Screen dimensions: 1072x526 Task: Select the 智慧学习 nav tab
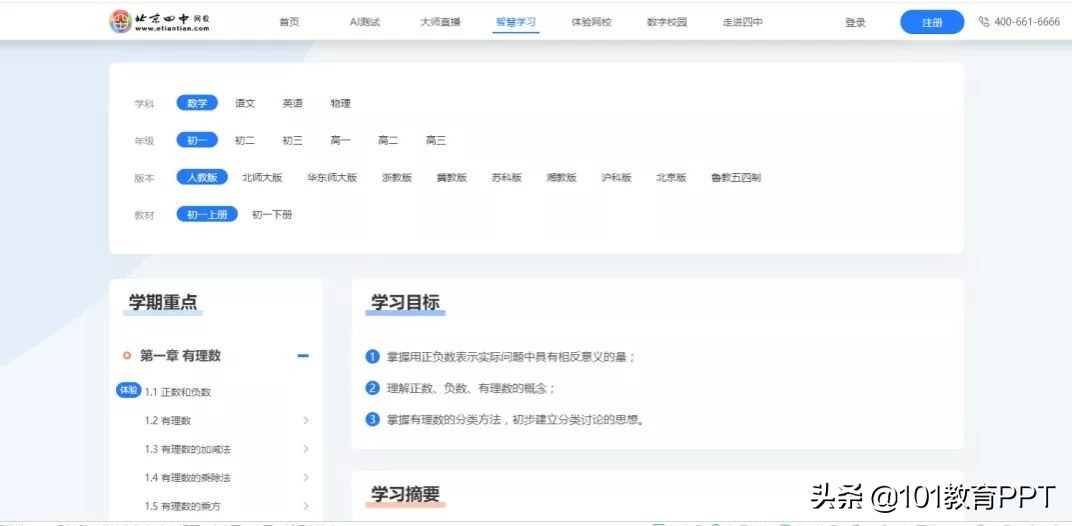point(516,22)
